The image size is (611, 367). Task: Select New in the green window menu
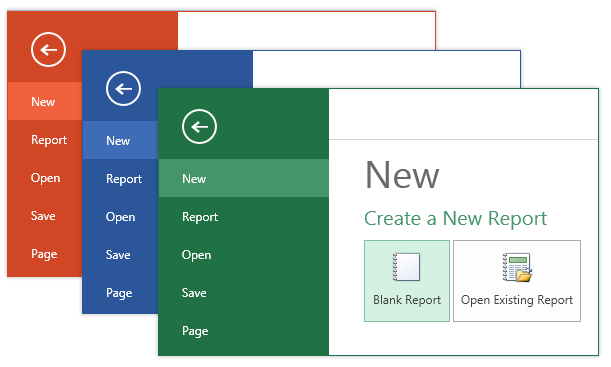coord(244,178)
